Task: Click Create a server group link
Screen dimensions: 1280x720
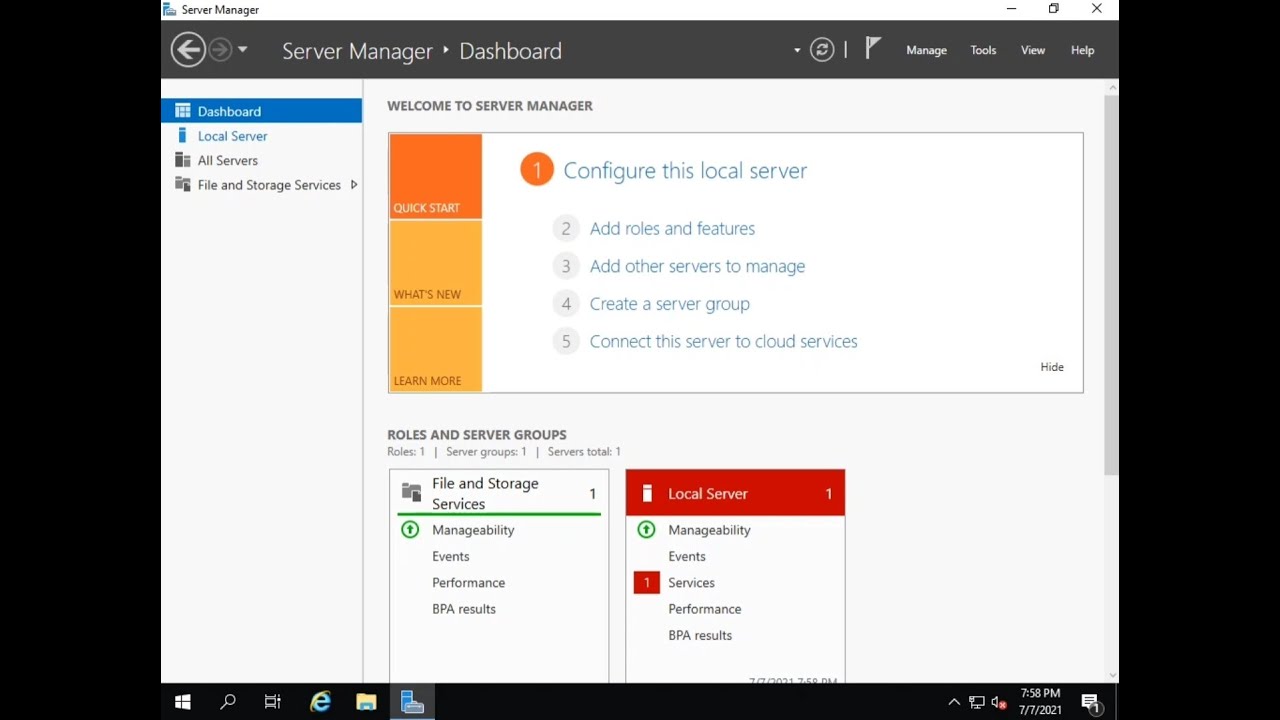Action: [x=669, y=304]
